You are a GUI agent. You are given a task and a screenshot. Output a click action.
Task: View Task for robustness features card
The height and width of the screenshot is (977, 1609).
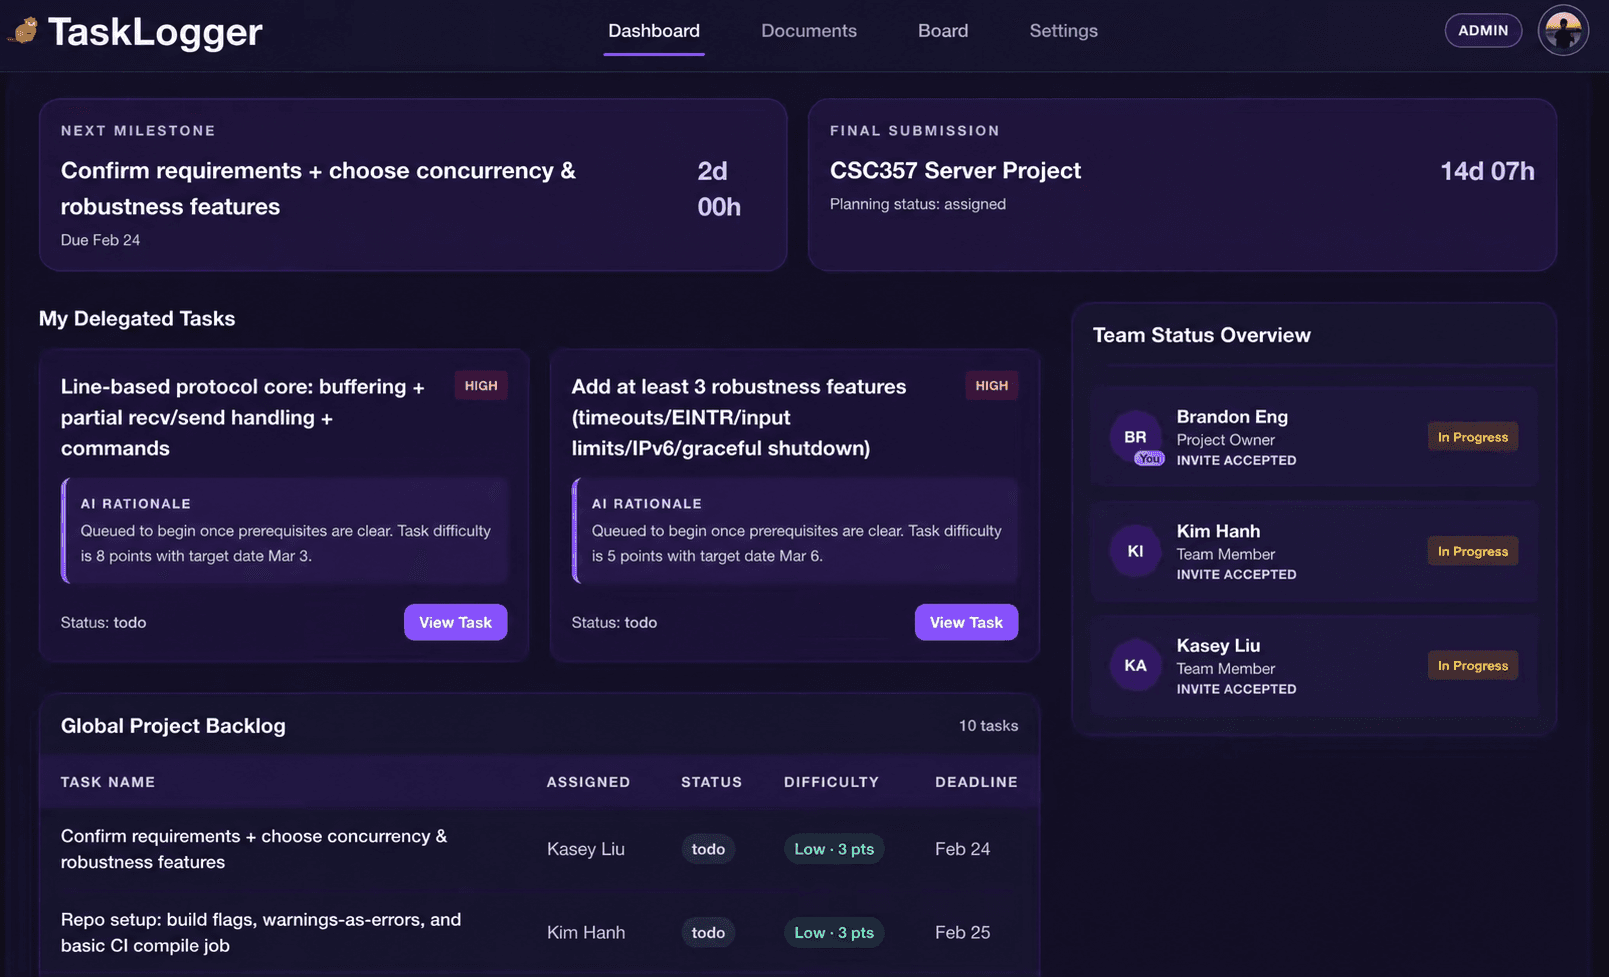(x=966, y=622)
